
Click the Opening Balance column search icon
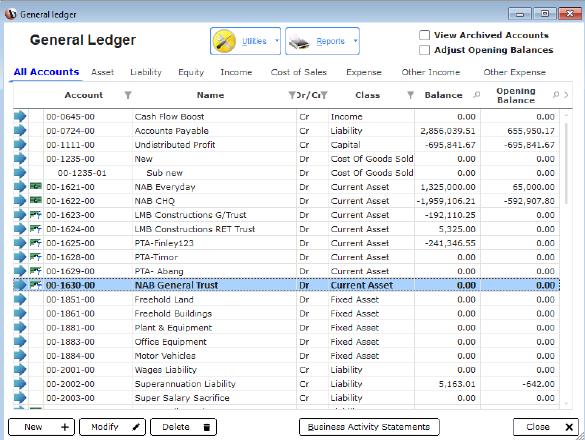[556, 95]
